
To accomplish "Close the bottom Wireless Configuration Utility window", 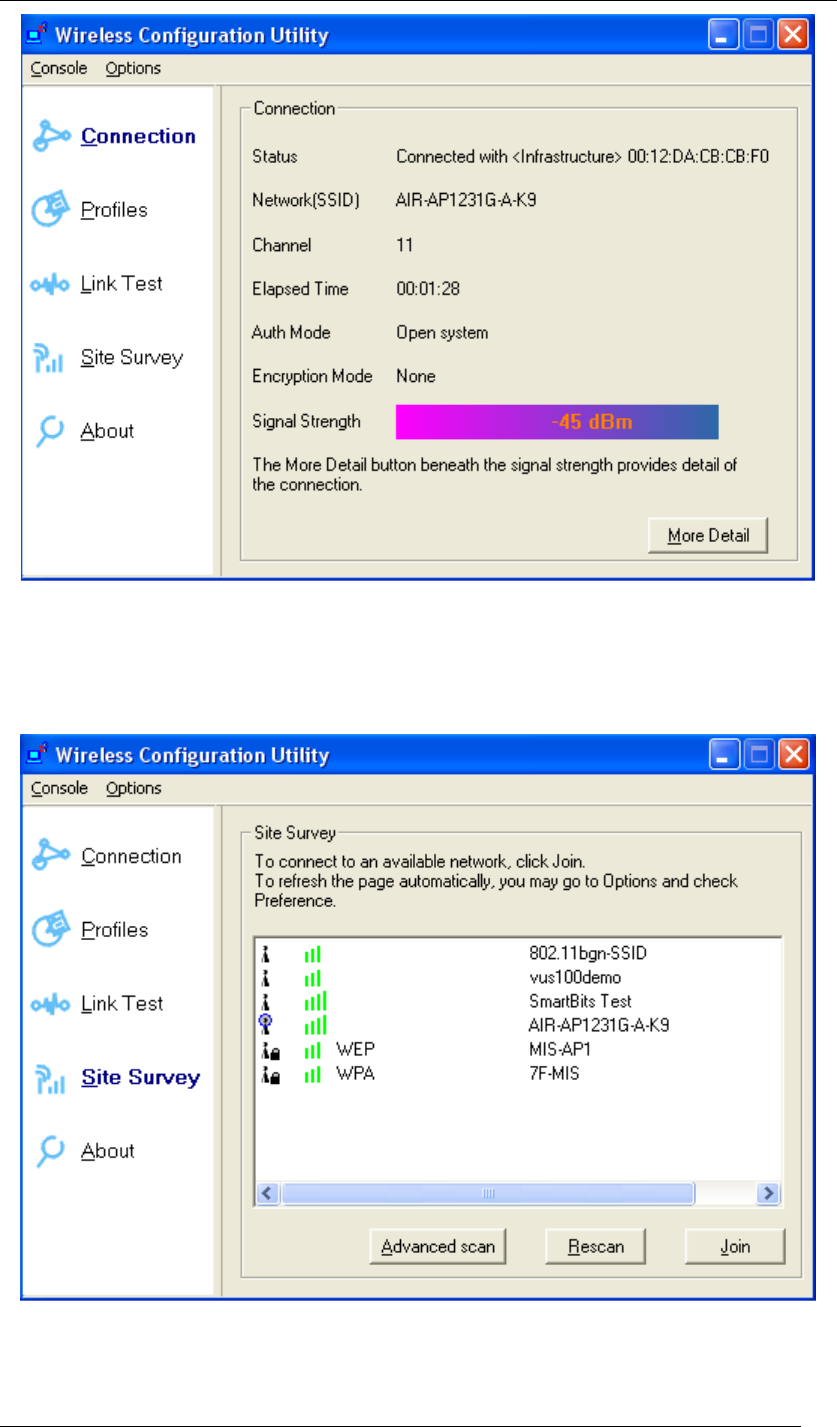I will pos(792,757).
